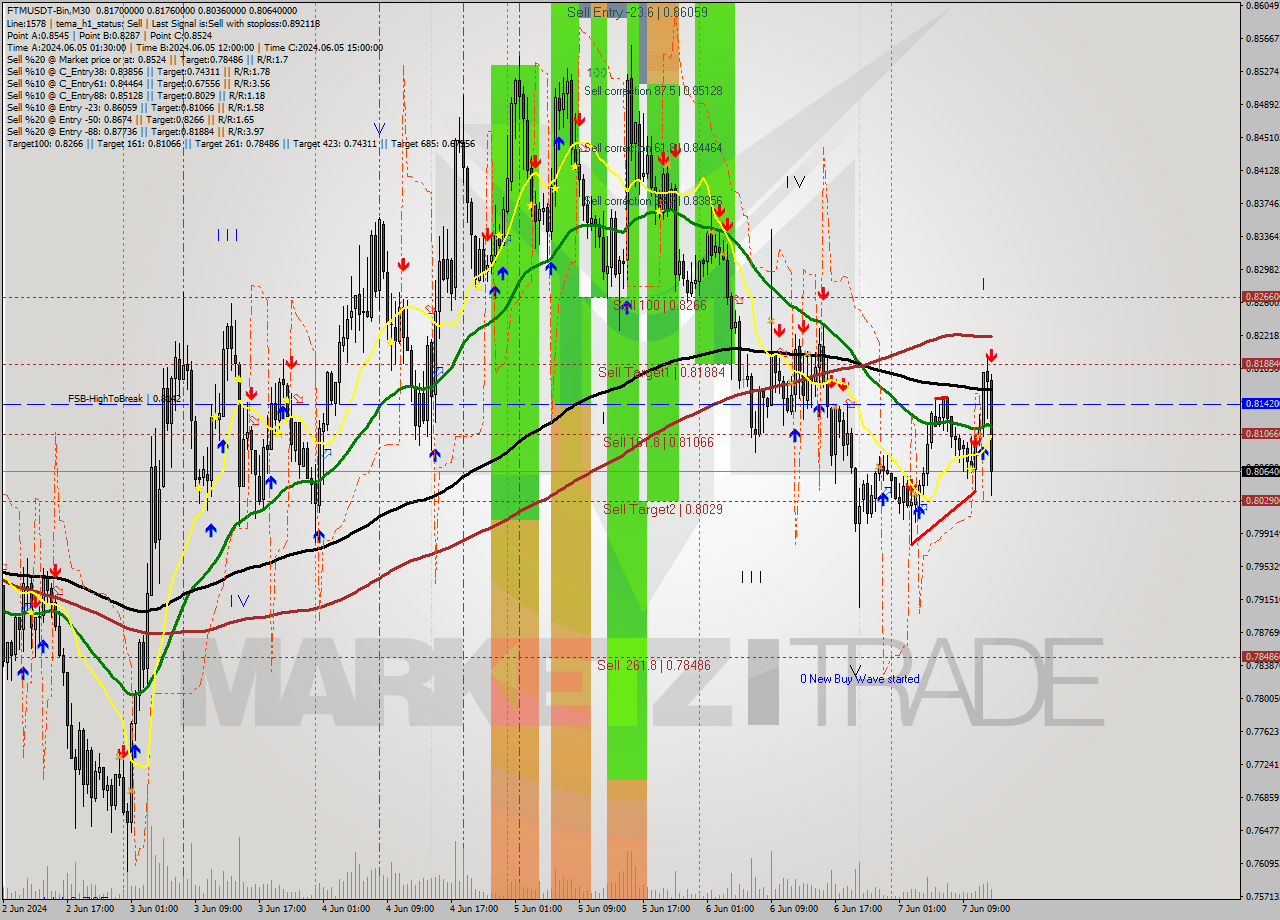Viewport: 1280px width, 920px height.
Task: Click the '5 Jun 01:00' time axis label
Action: point(538,909)
